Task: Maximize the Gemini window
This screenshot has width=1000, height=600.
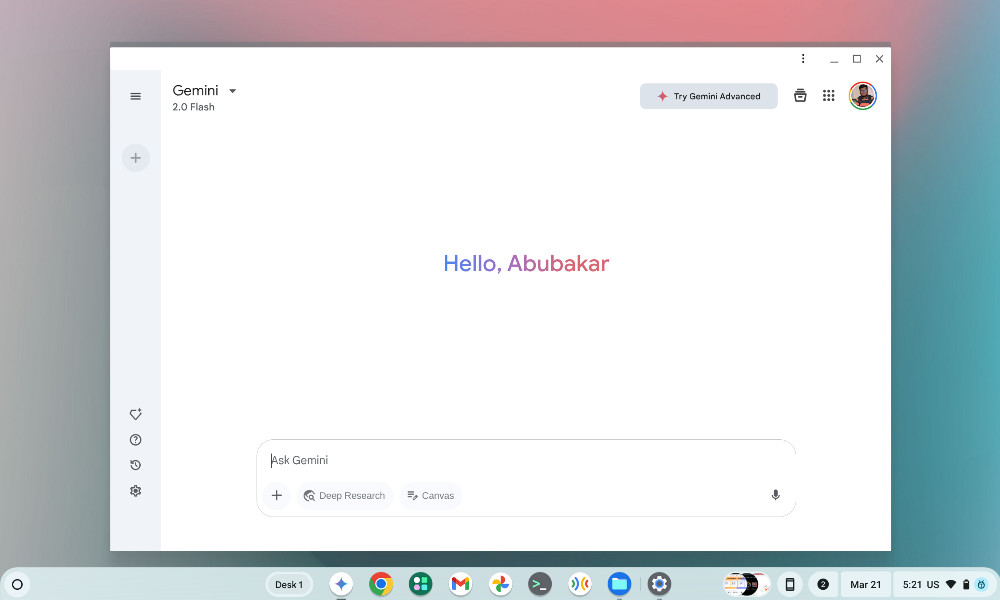Action: (857, 59)
